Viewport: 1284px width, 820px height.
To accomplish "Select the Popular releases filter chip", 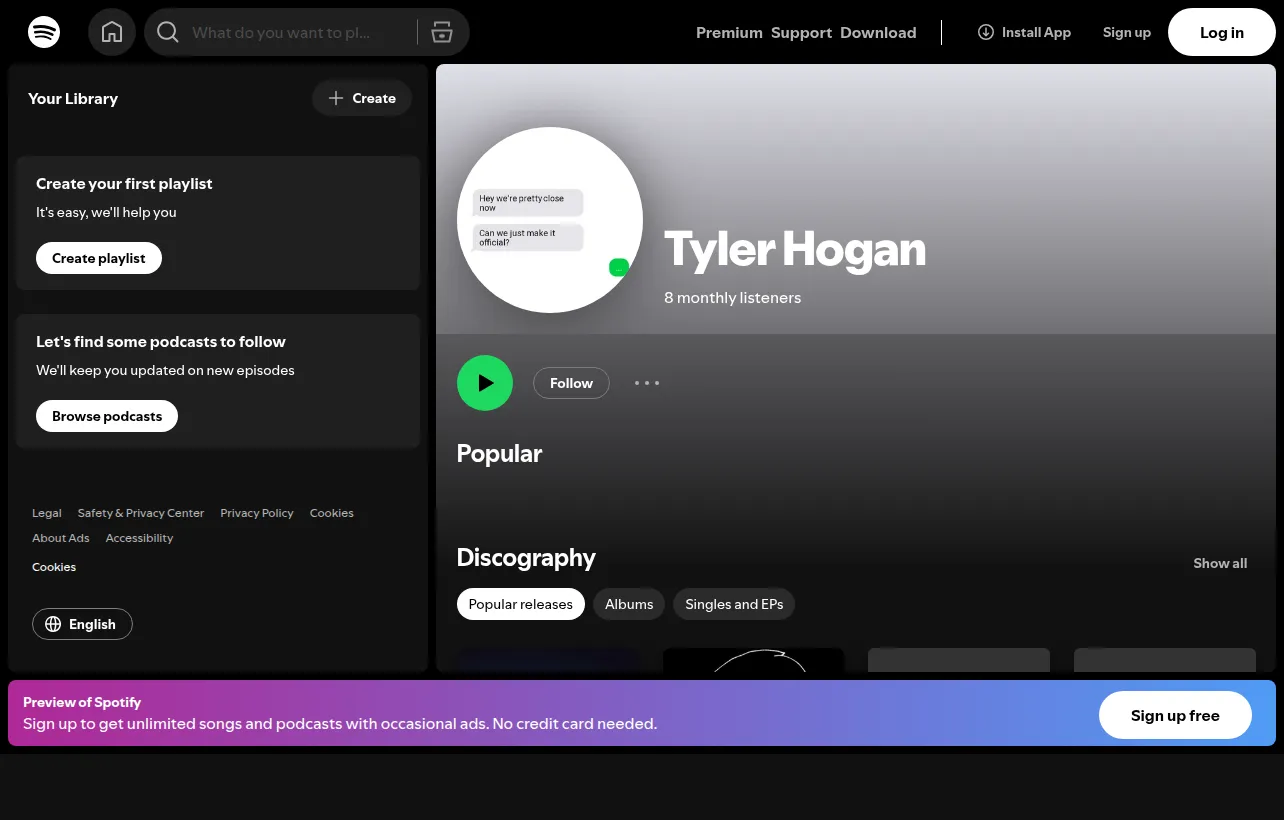I will pyautogui.click(x=520, y=604).
